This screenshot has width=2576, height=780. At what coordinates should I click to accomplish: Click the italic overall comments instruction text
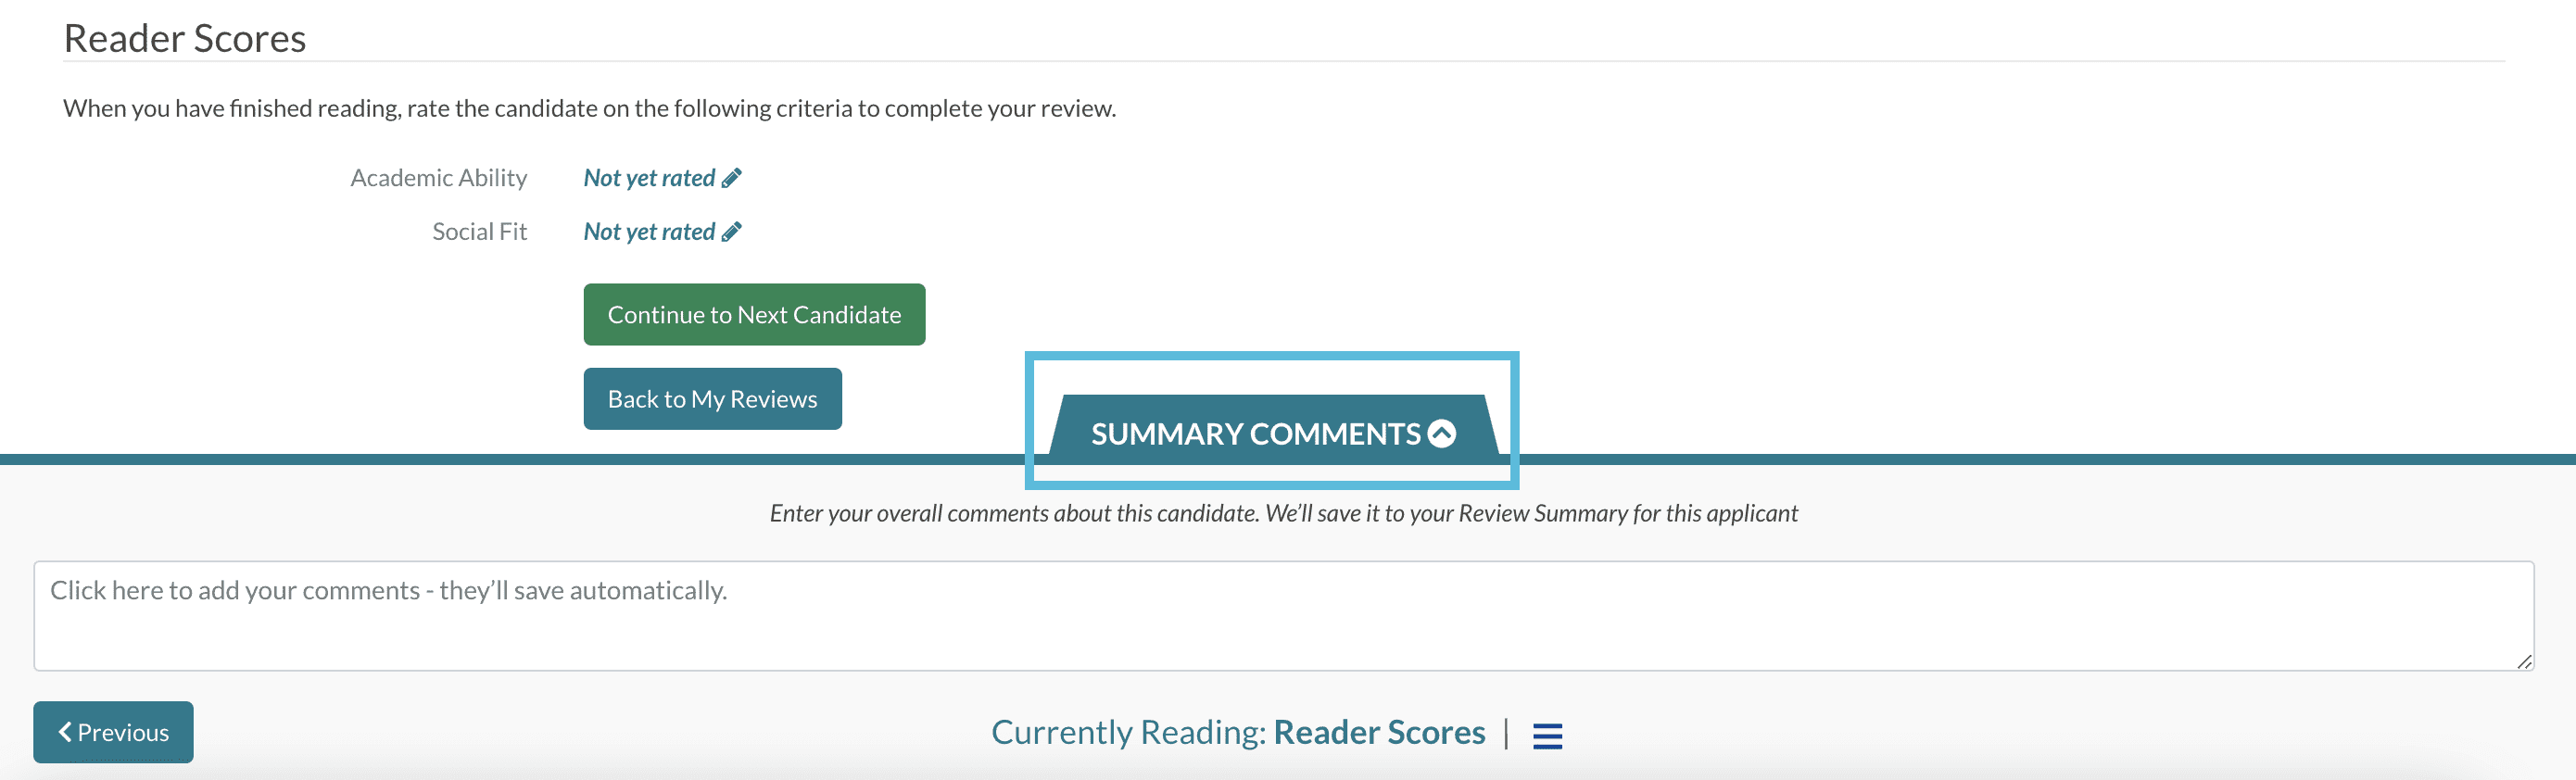click(1283, 513)
